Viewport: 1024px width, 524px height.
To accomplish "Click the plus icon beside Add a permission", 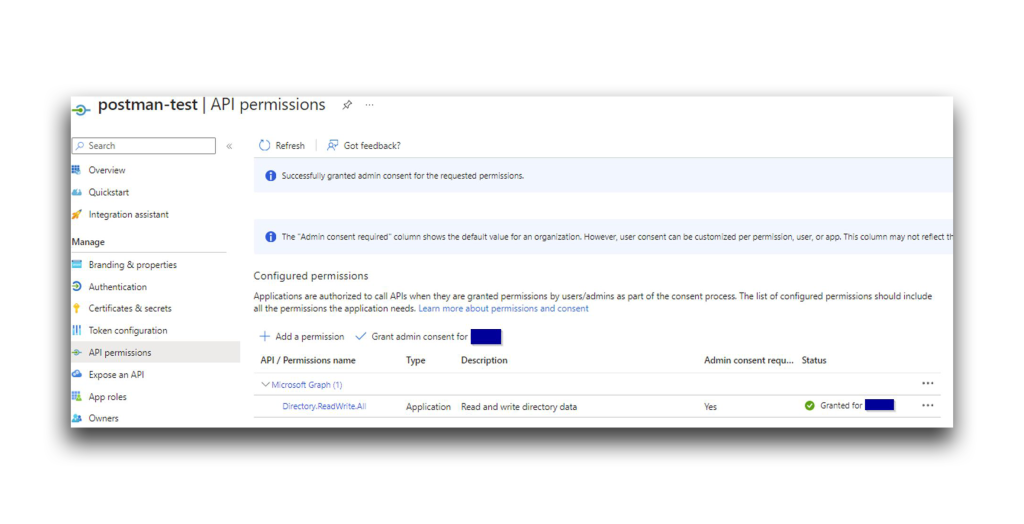I will pos(264,336).
